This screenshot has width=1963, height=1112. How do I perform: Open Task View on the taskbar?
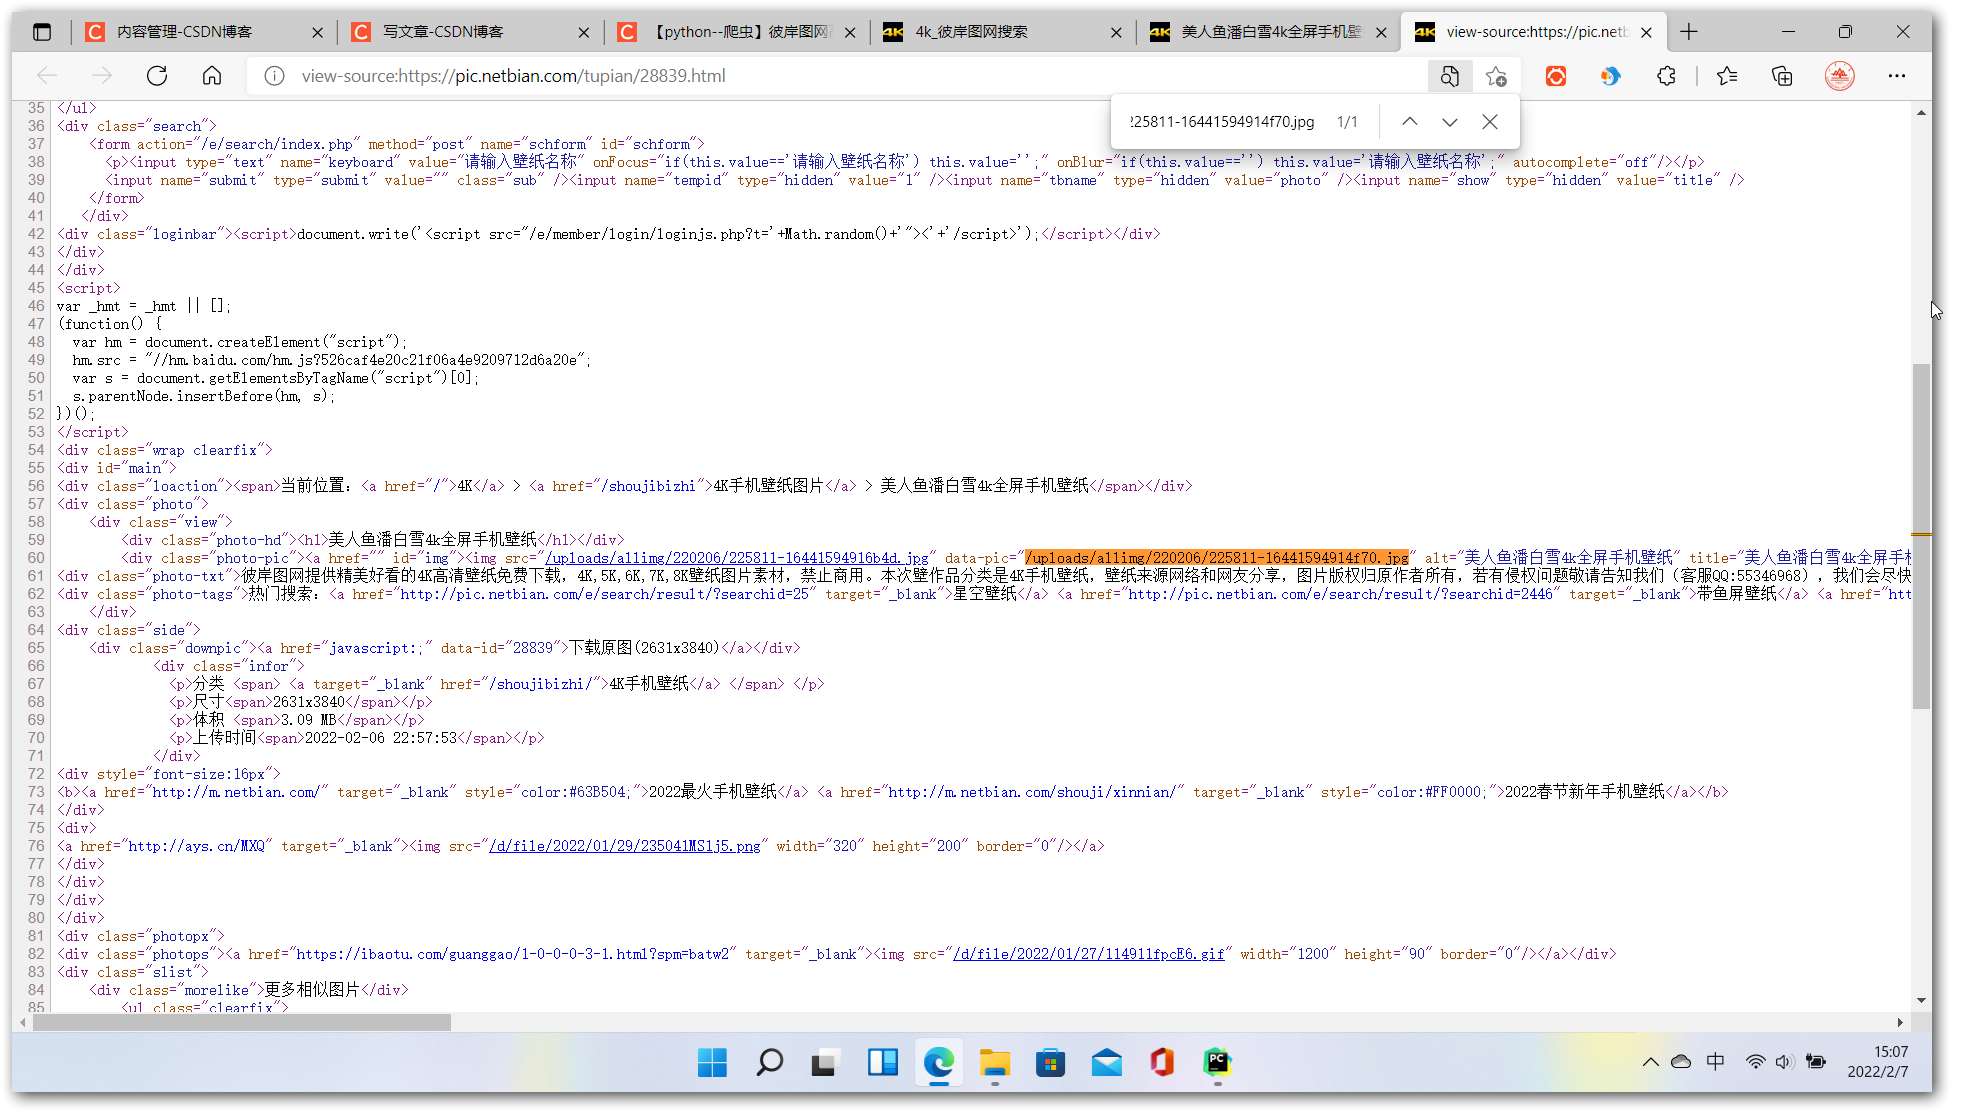[x=825, y=1062]
